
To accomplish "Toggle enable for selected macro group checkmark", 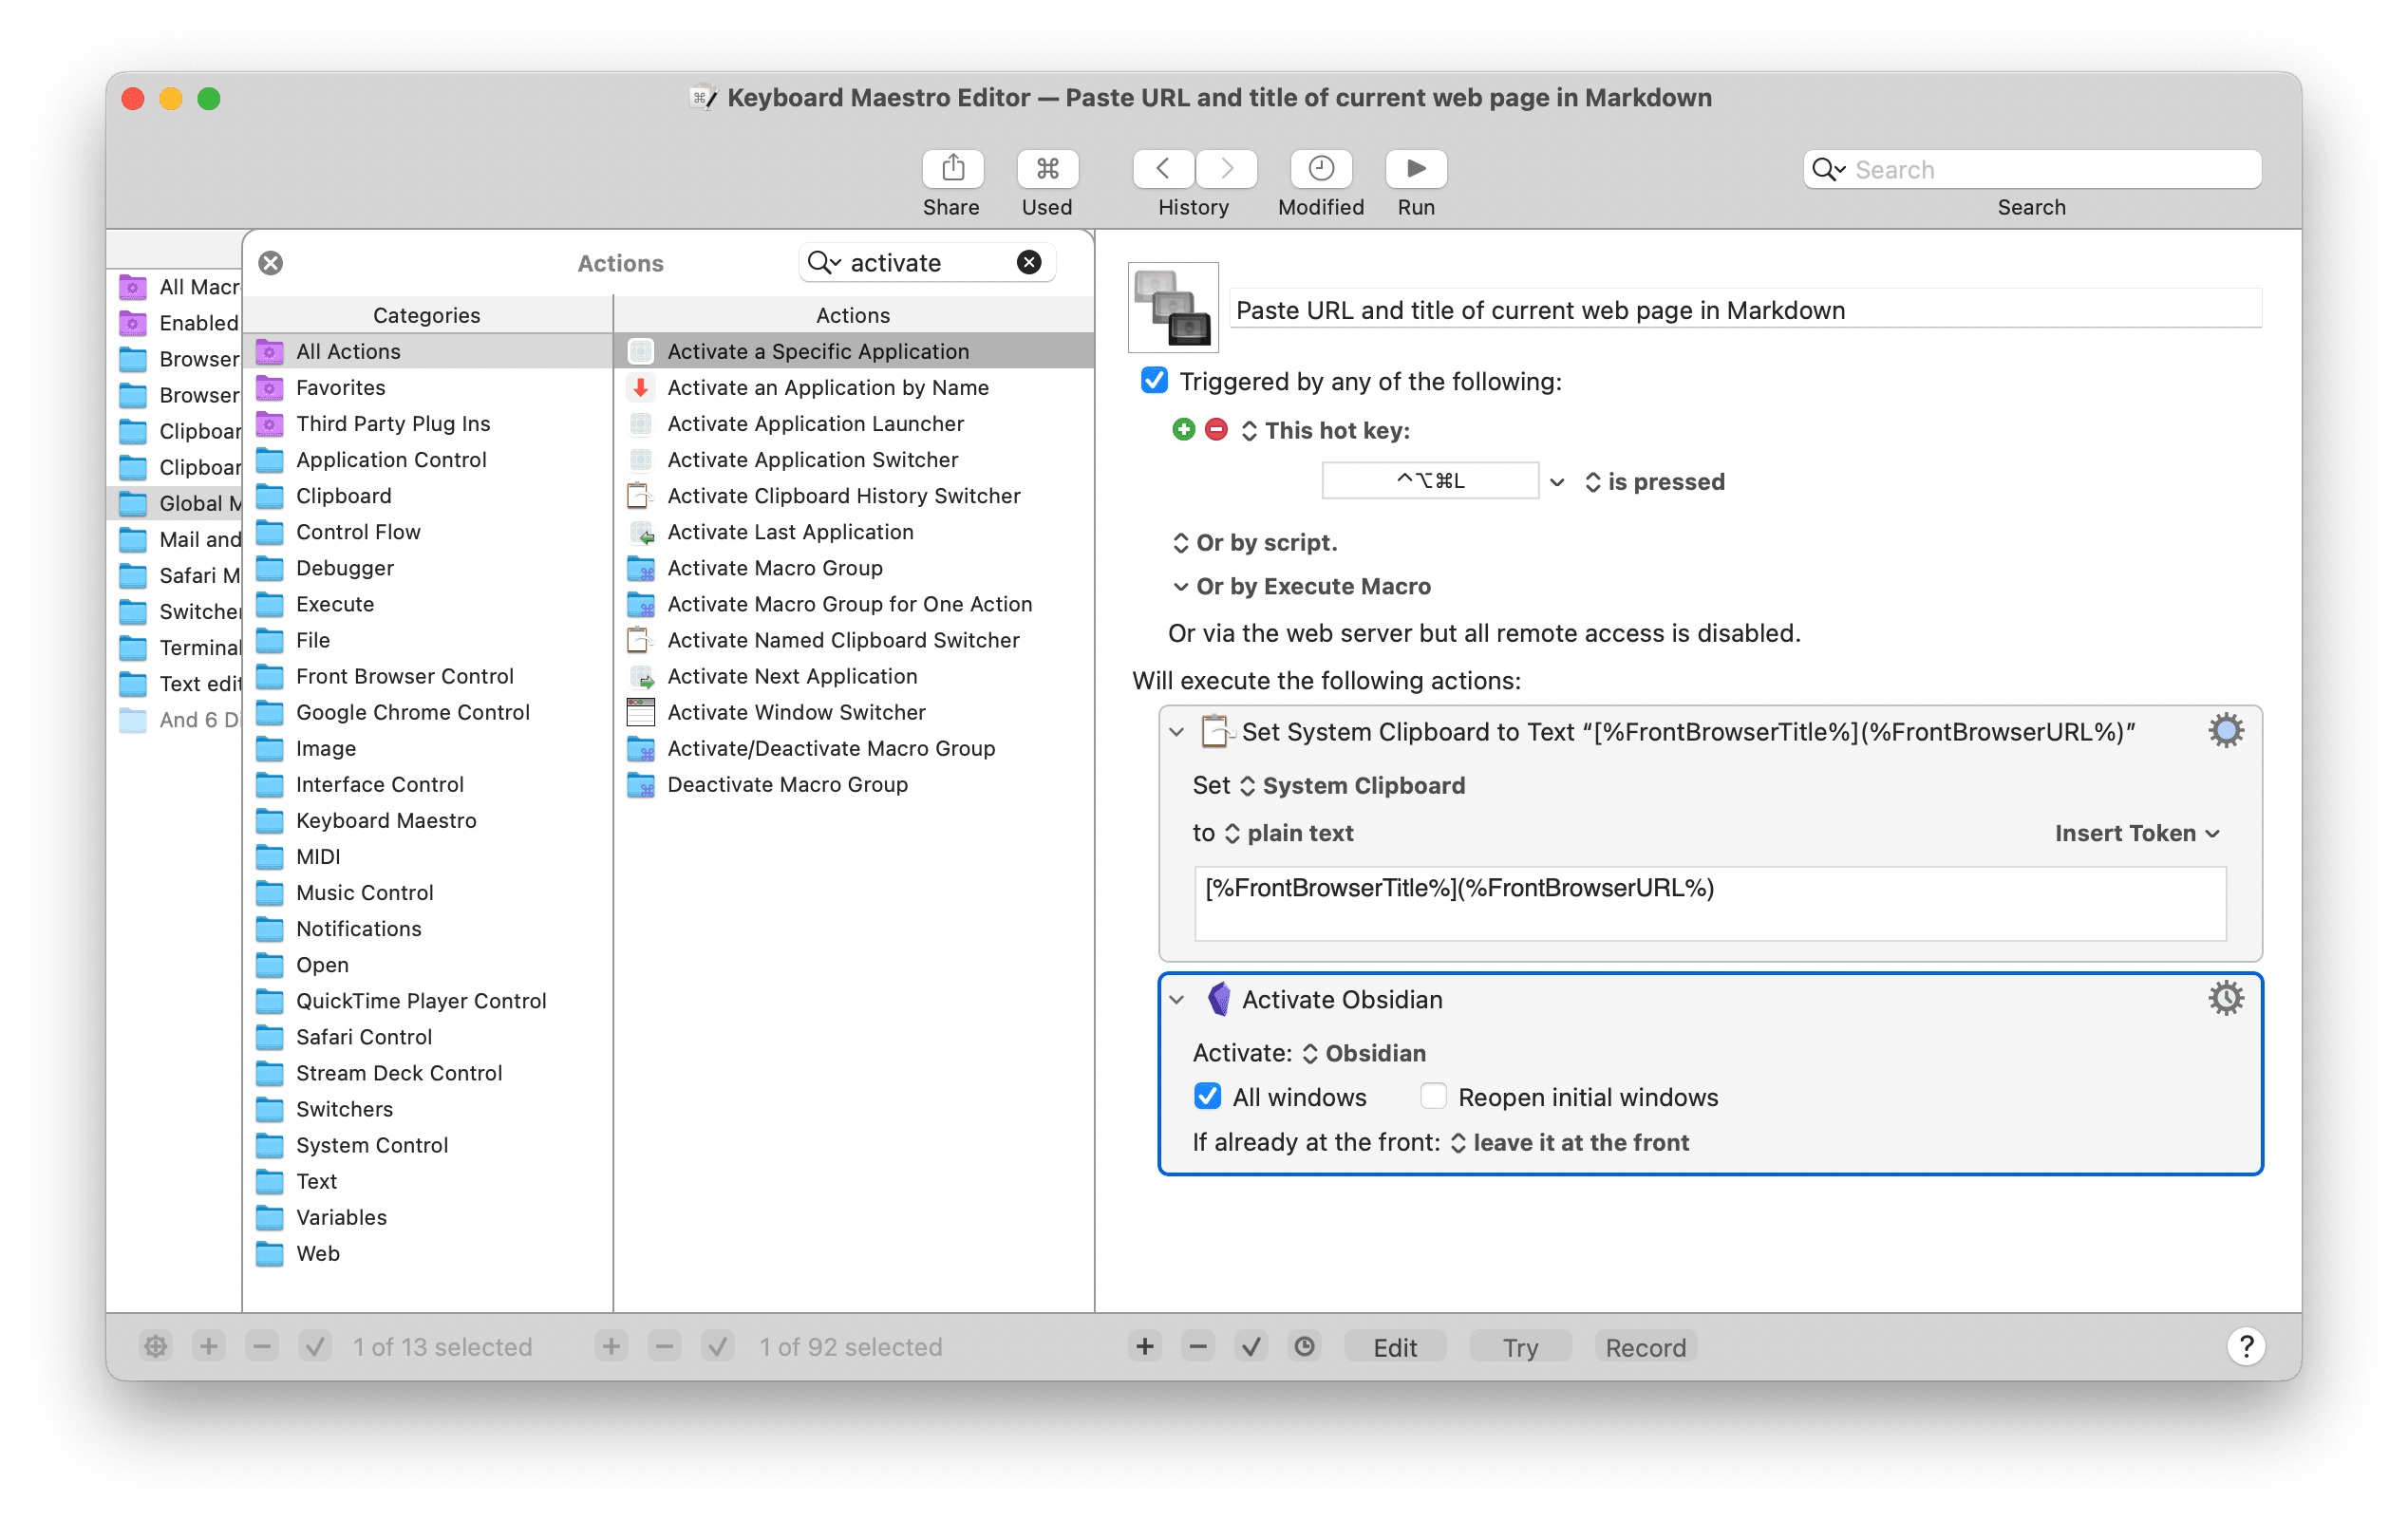I will click(x=315, y=1346).
